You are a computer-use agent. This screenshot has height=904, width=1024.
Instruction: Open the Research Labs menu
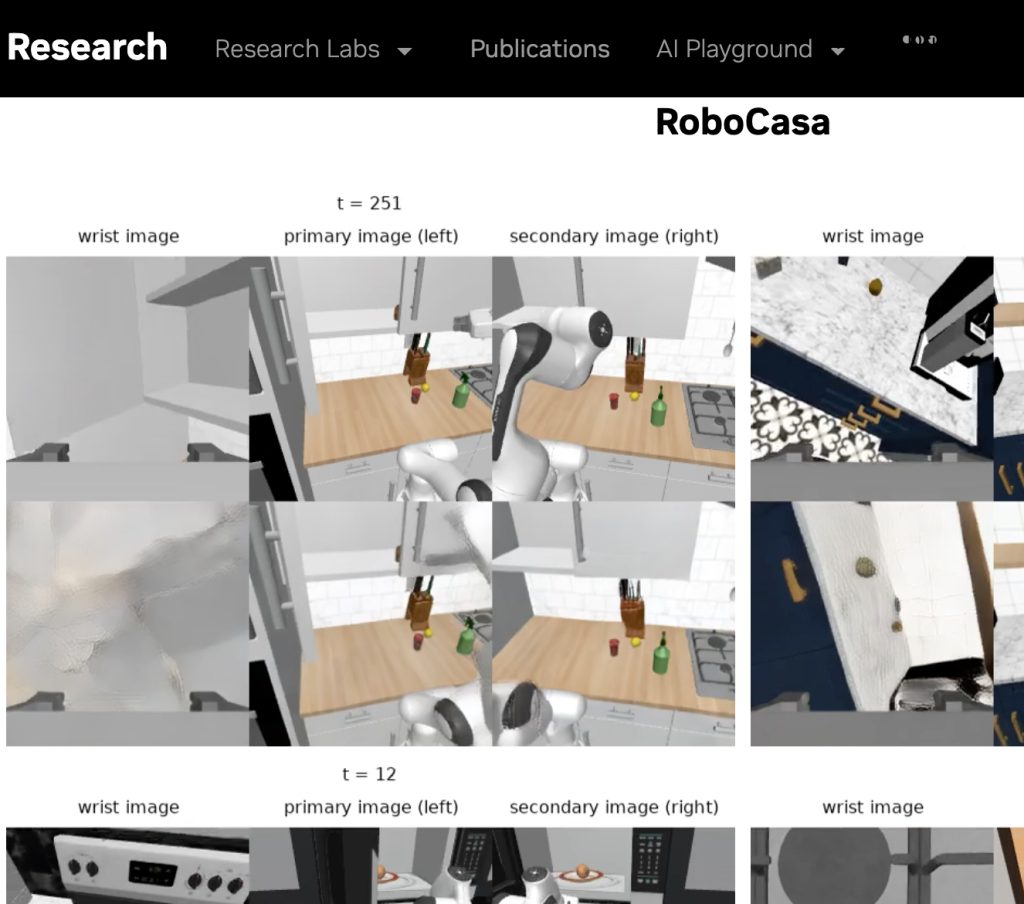pyautogui.click(x=297, y=49)
